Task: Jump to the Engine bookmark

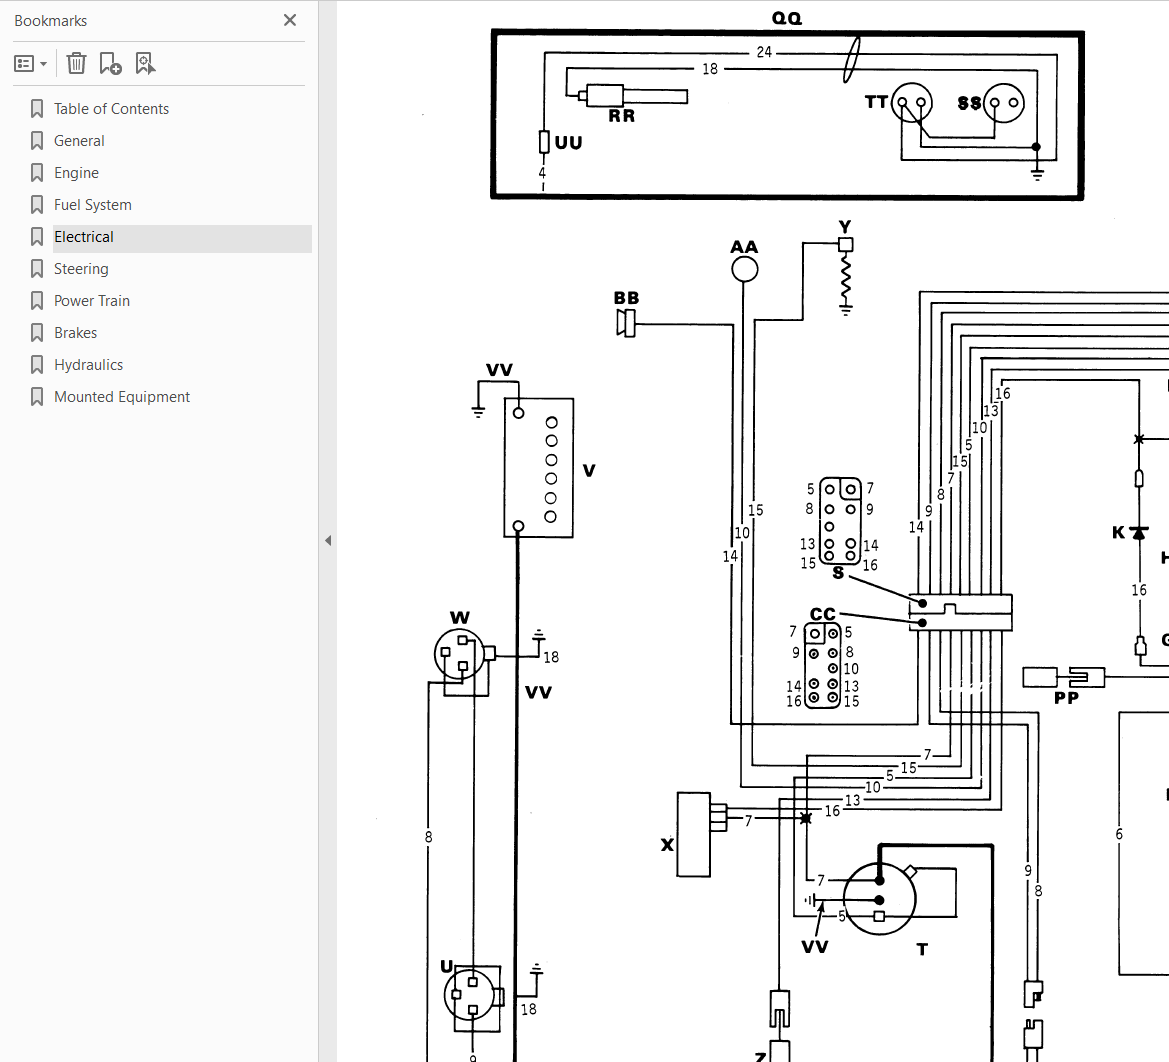Action: click(76, 173)
